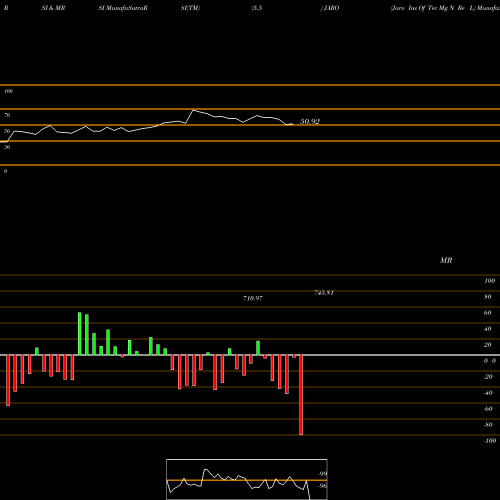
Task: Click the 70 level label on RSI axis
Action: pyautogui.click(x=7, y=115)
